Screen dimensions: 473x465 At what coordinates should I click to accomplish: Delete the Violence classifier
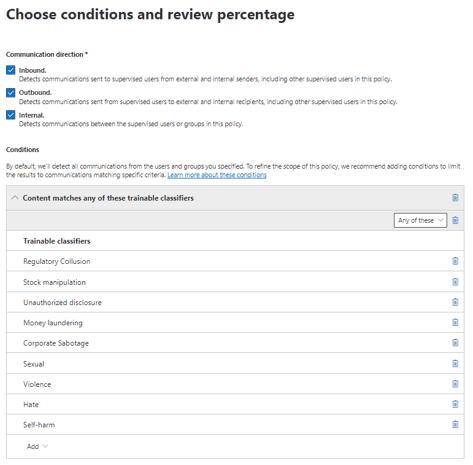coord(455,384)
